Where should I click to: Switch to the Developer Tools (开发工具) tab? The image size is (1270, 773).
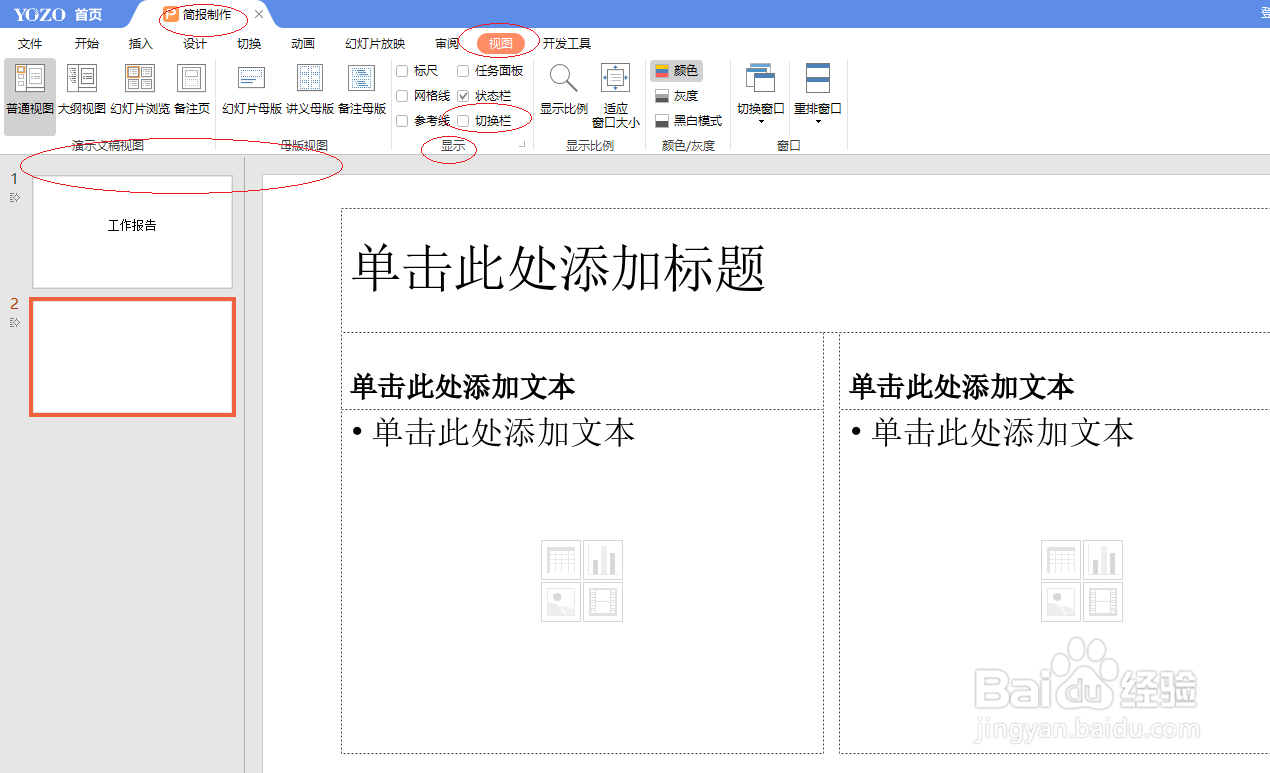[567, 44]
